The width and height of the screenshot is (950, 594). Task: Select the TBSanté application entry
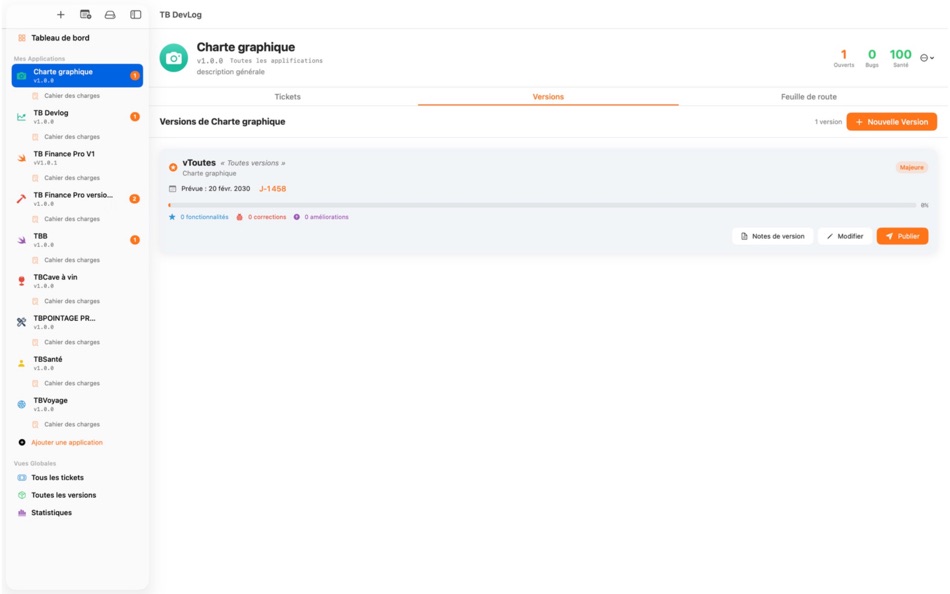tap(48, 363)
